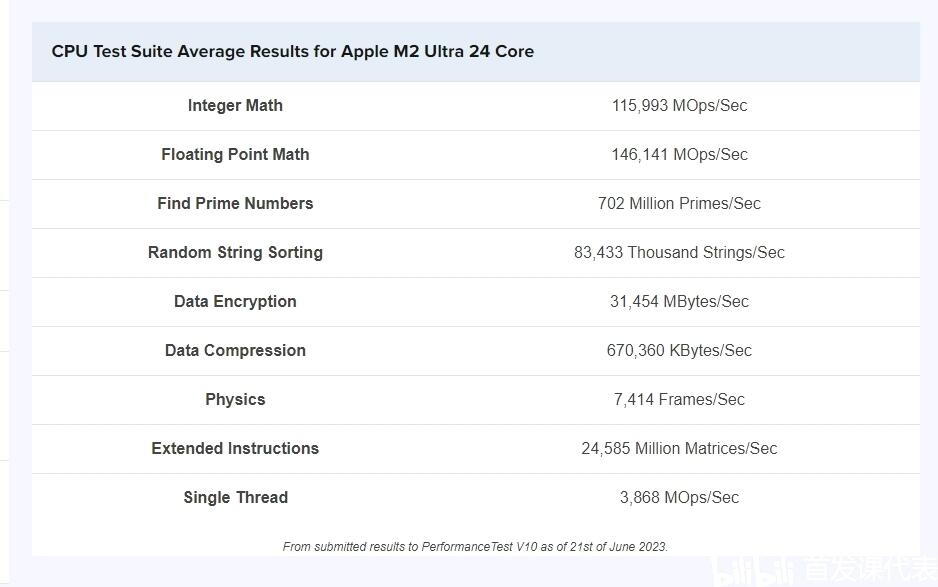Select the Data Encryption row label
Image resolution: width=938 pixels, height=587 pixels.
[235, 301]
